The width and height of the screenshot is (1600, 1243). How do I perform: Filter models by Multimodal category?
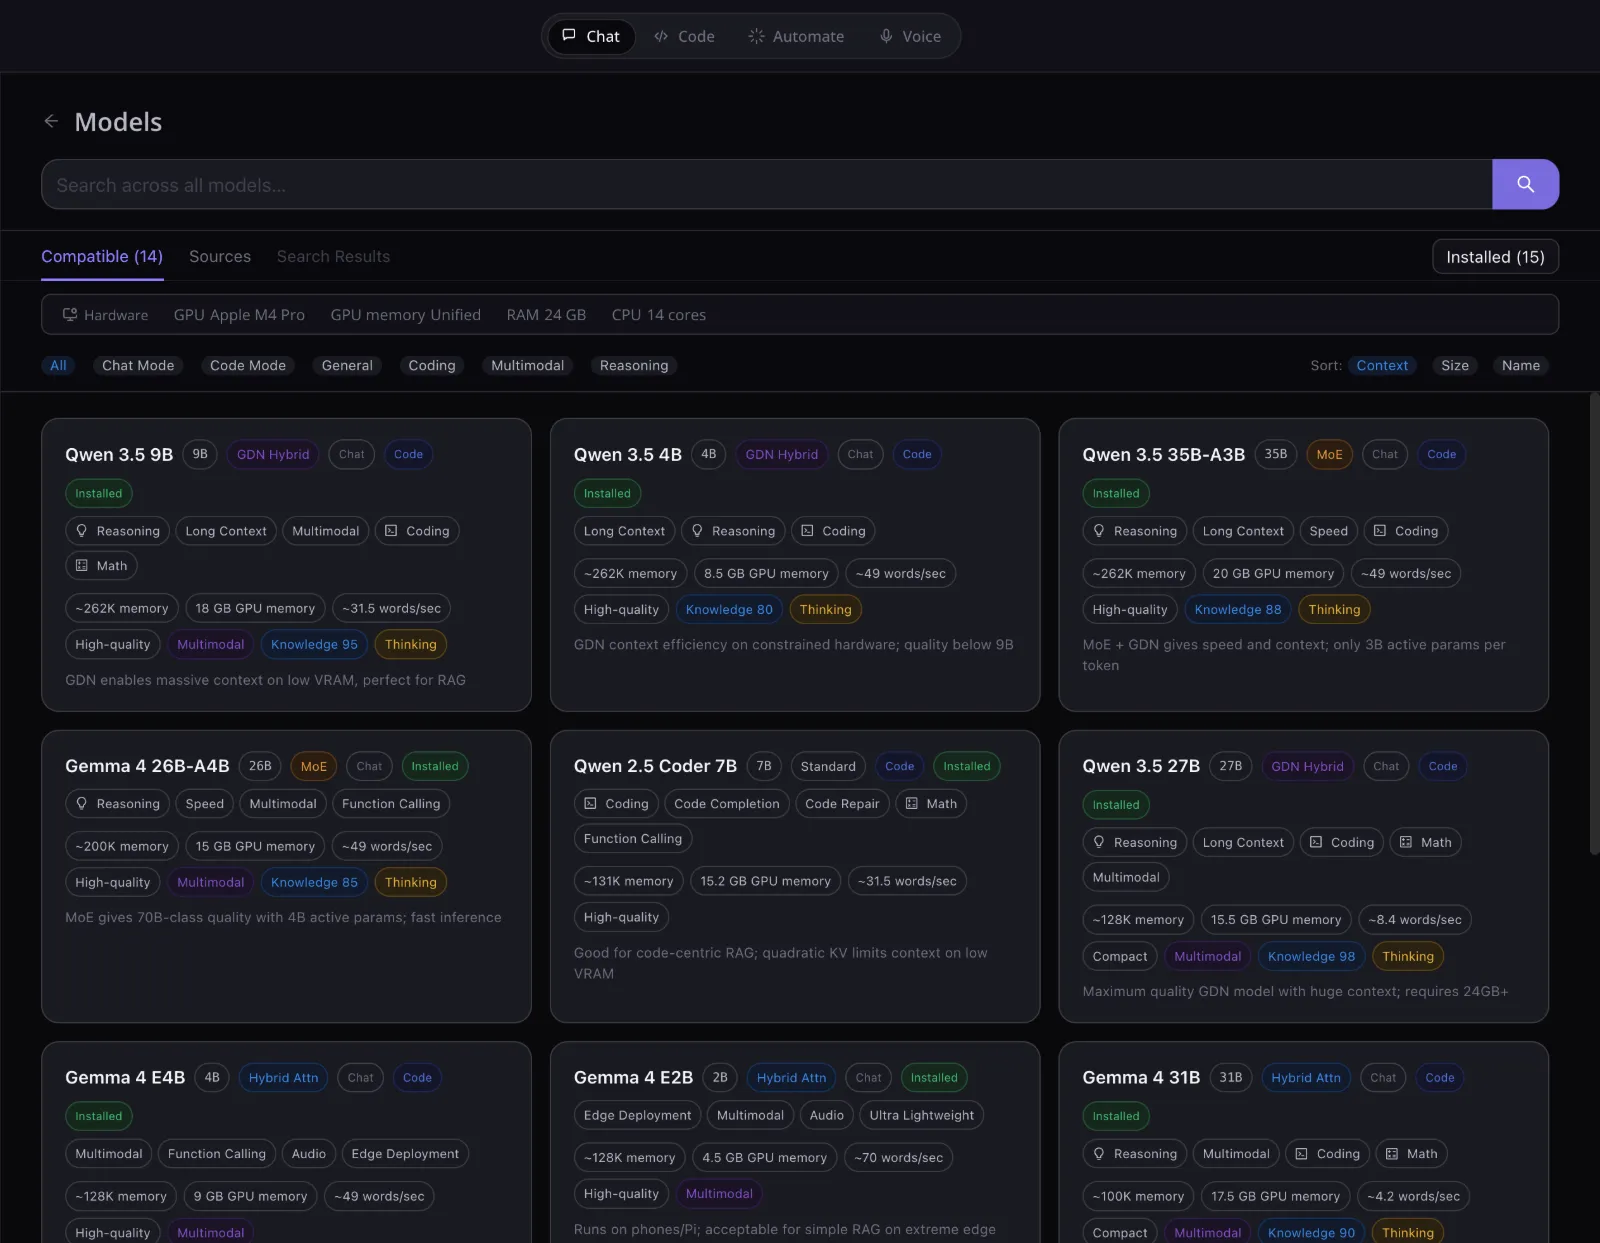528,365
